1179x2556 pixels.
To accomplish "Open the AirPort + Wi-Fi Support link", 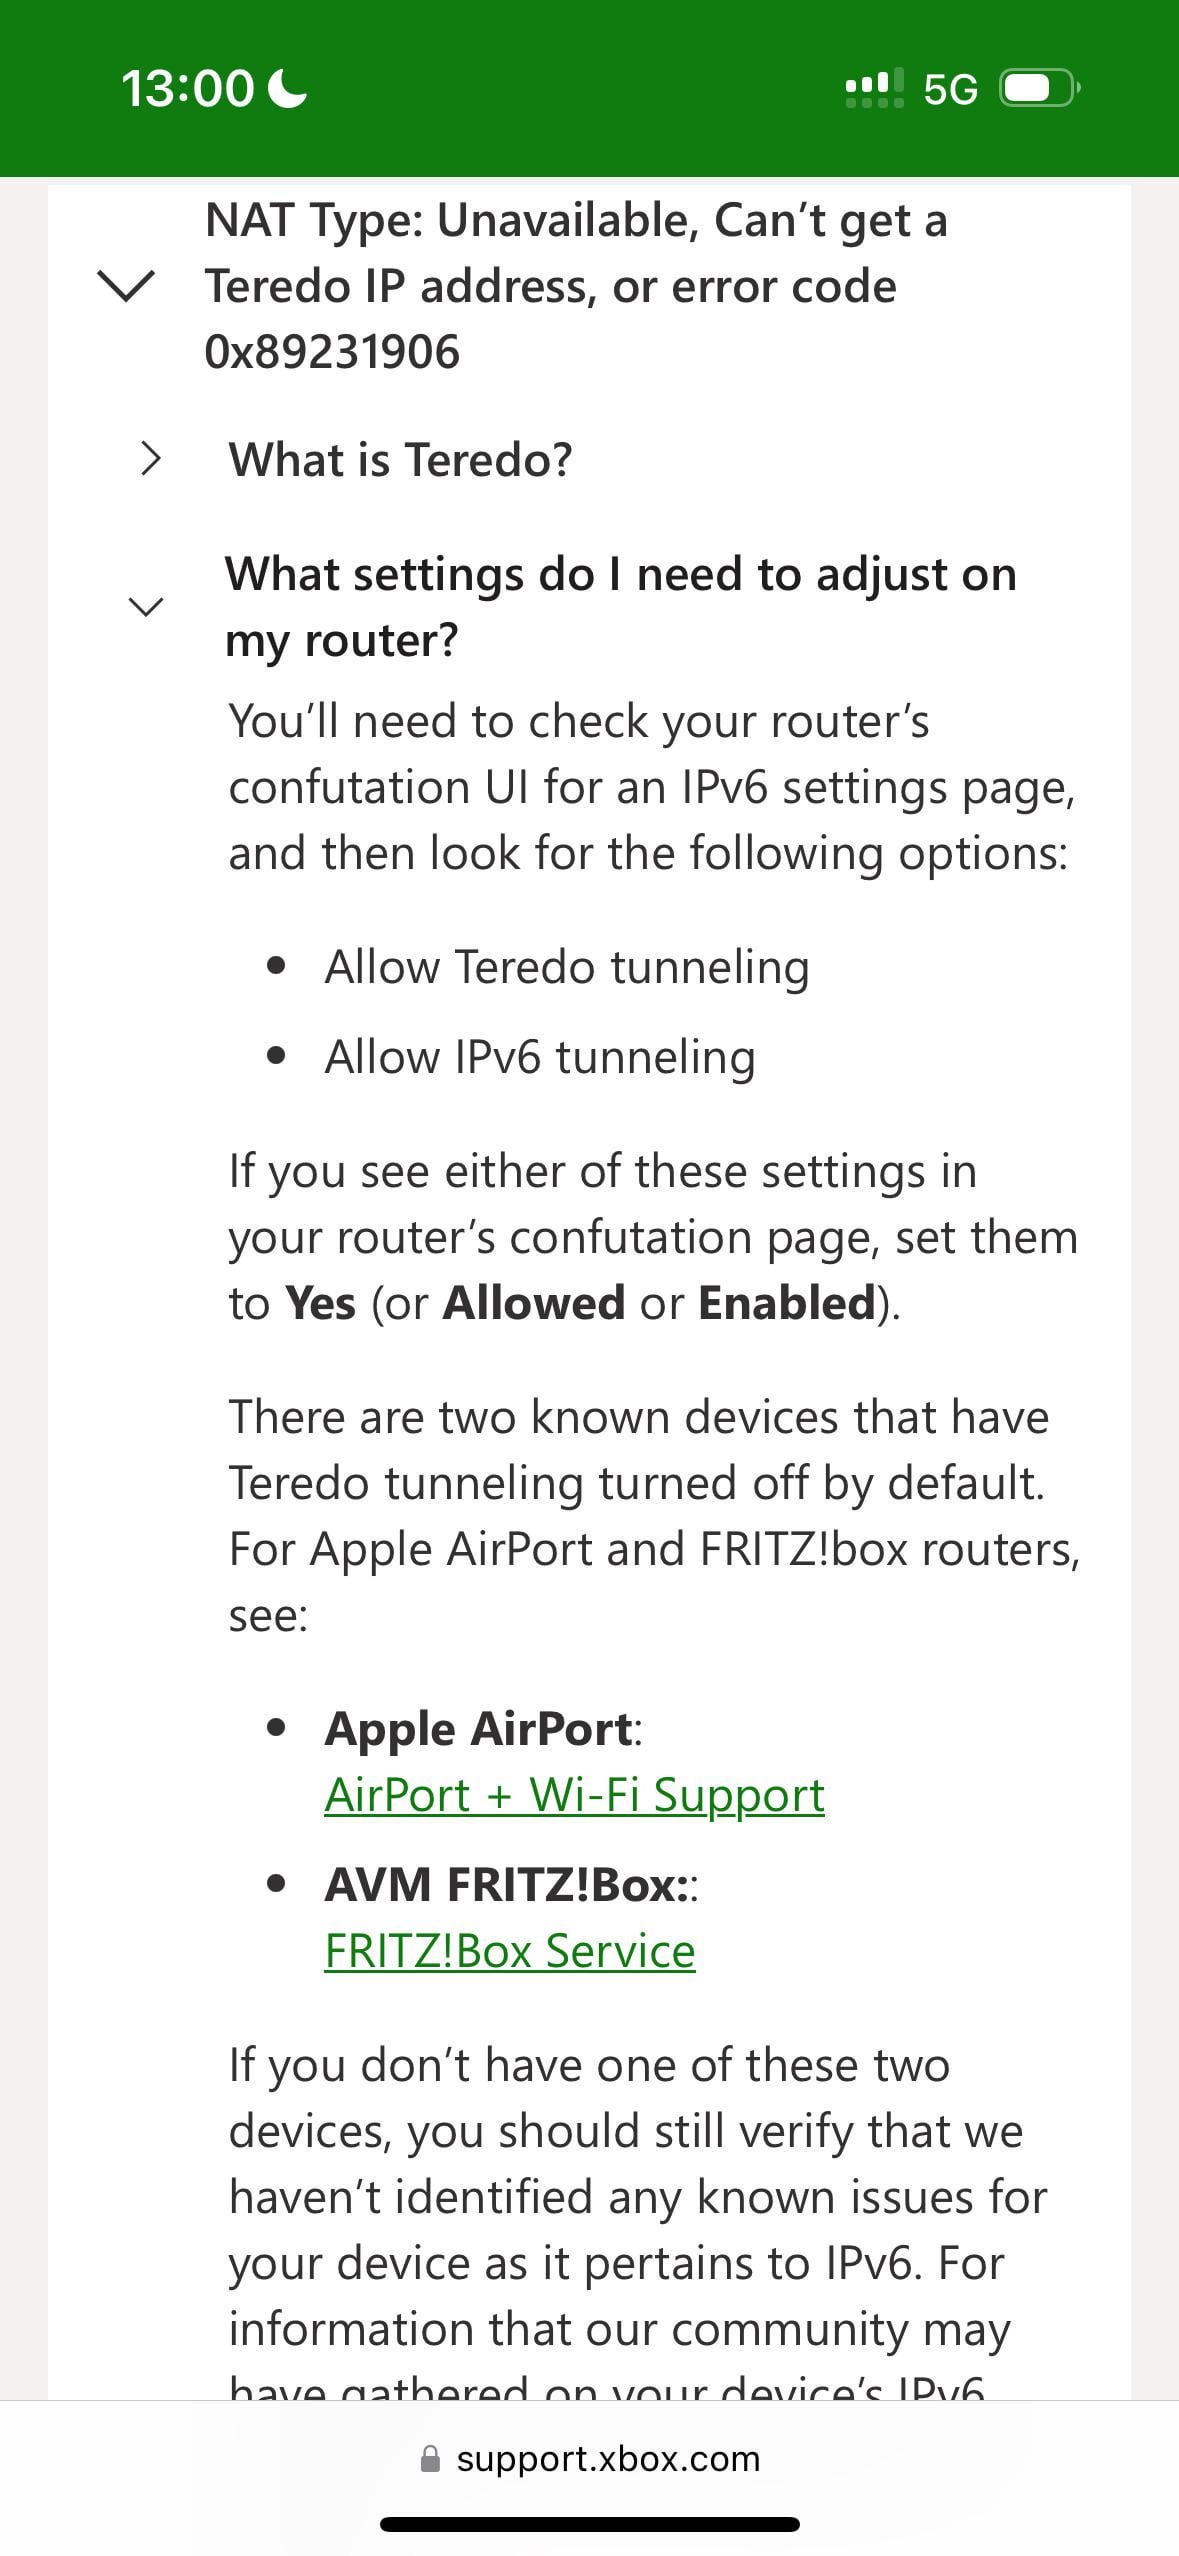I will pyautogui.click(x=574, y=1794).
